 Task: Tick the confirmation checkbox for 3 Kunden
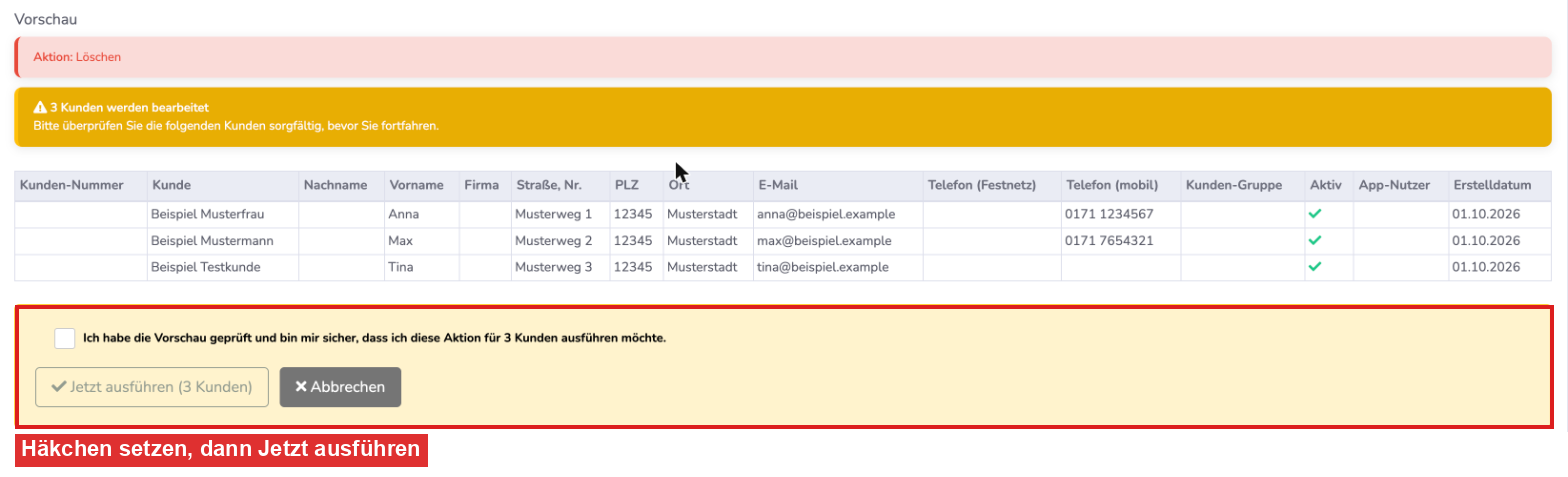pos(65,338)
